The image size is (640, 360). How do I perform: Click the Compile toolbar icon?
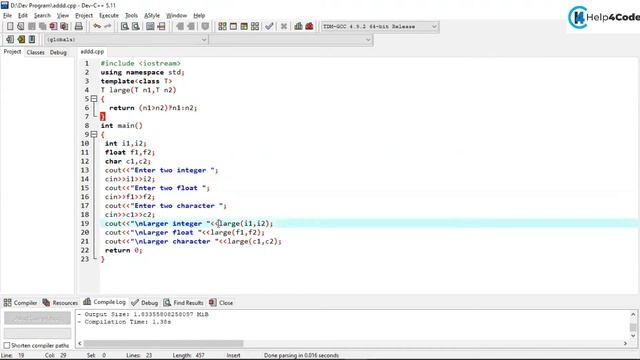(222, 27)
